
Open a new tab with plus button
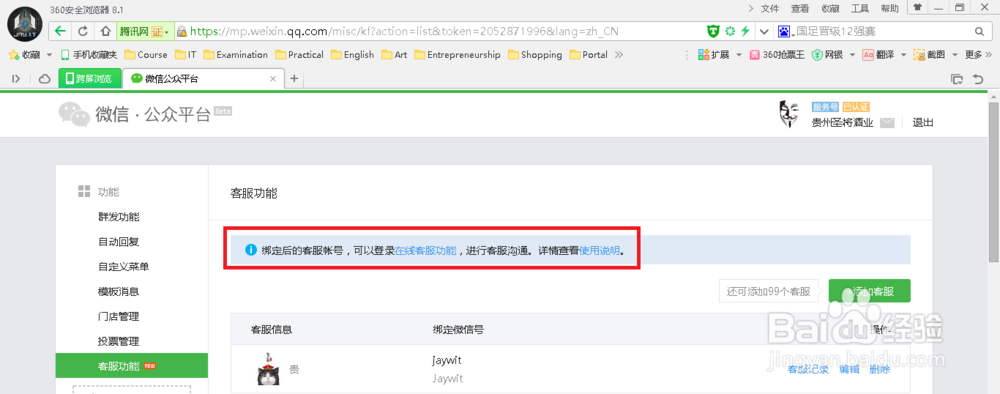294,78
